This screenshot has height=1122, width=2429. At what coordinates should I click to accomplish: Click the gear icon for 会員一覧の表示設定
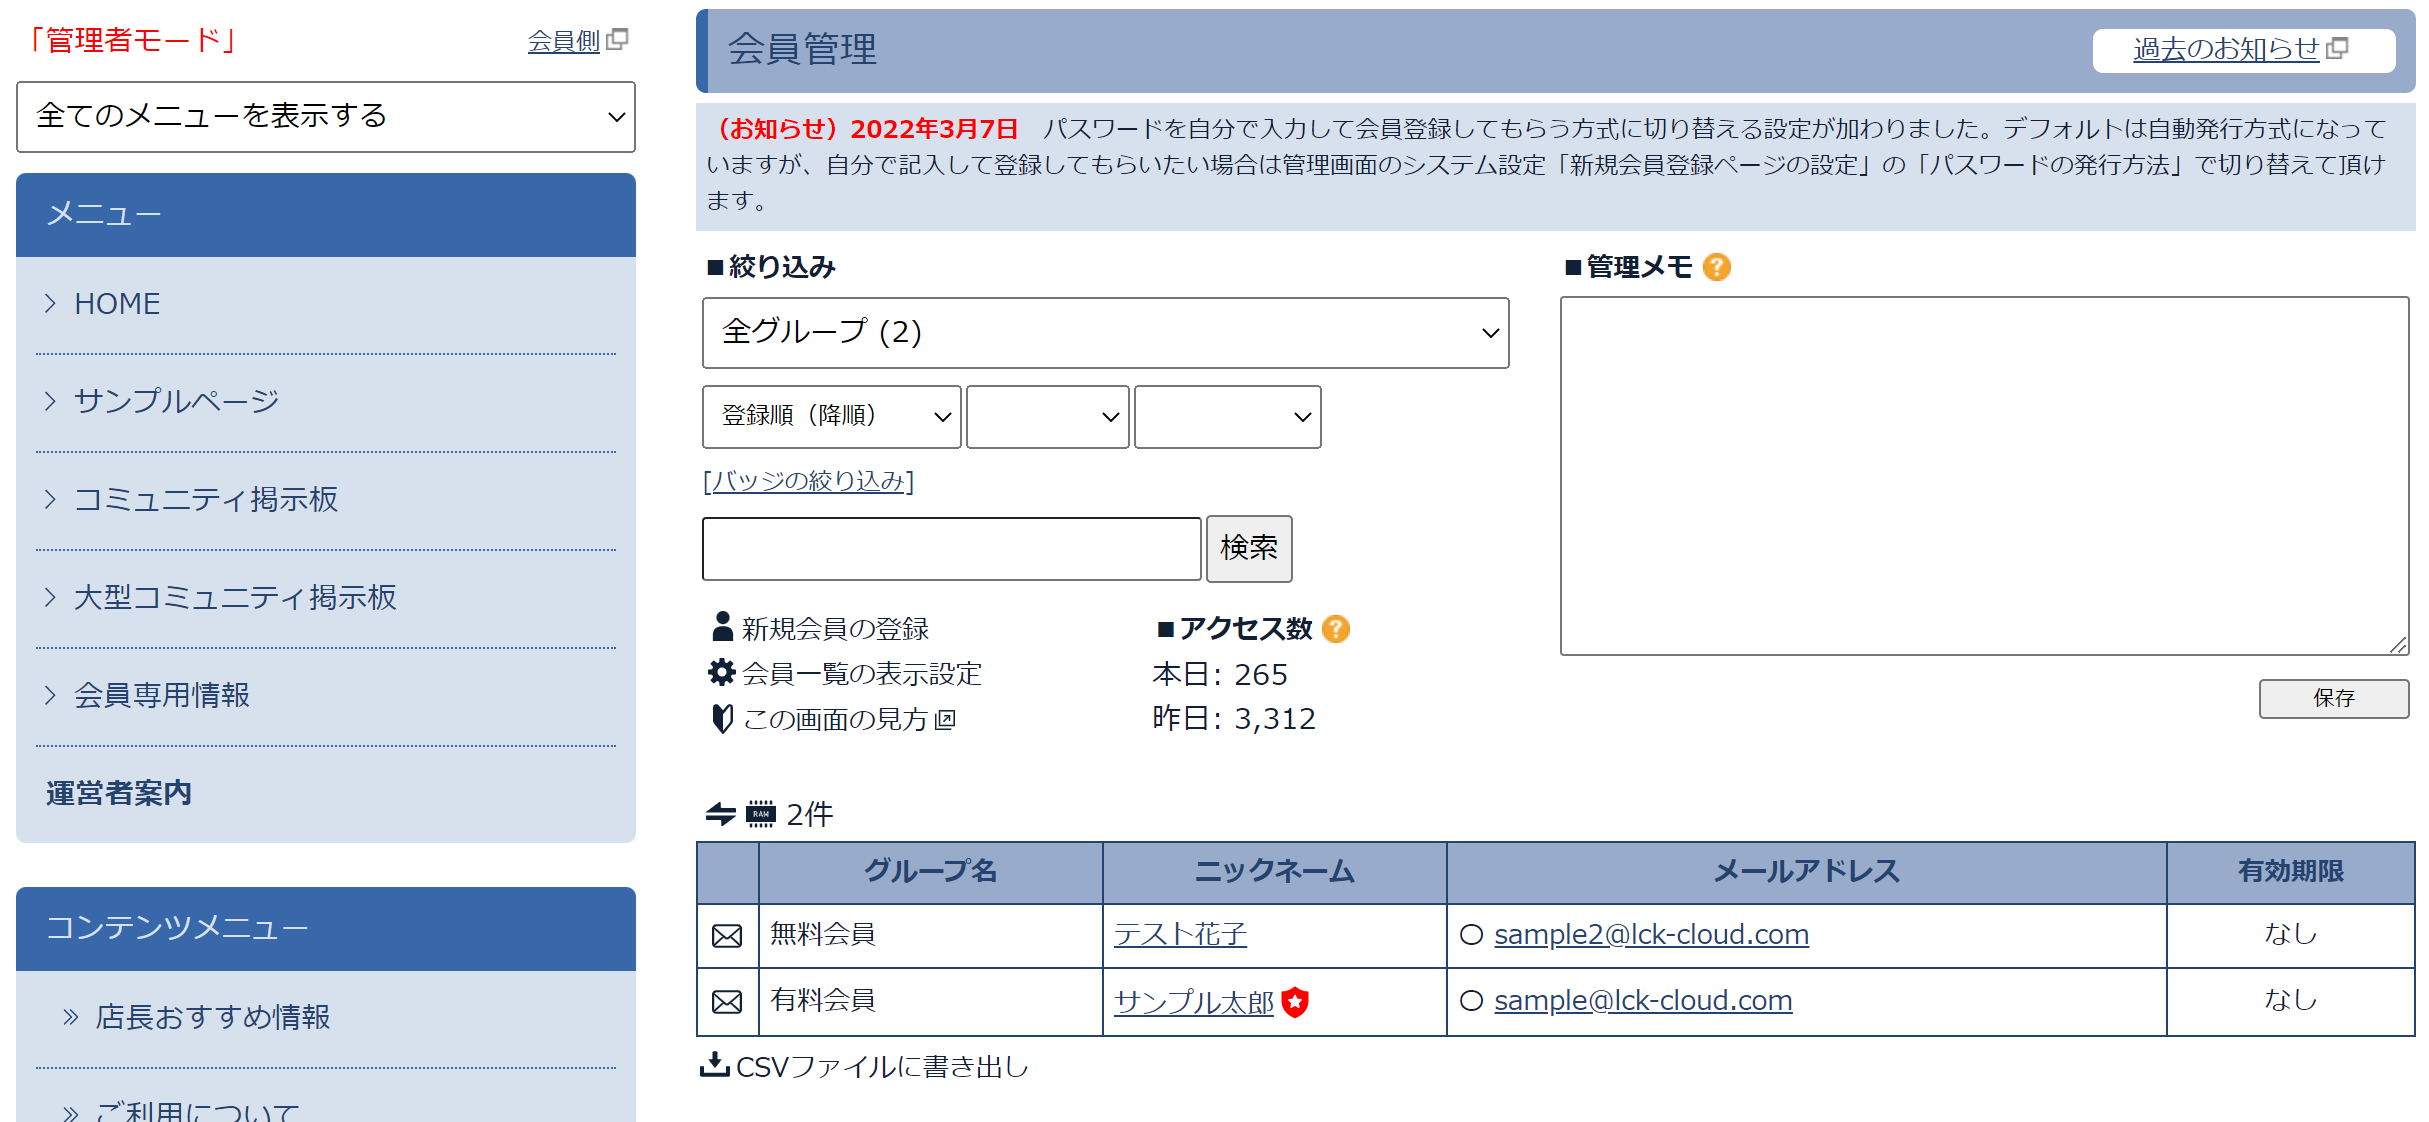tap(722, 672)
